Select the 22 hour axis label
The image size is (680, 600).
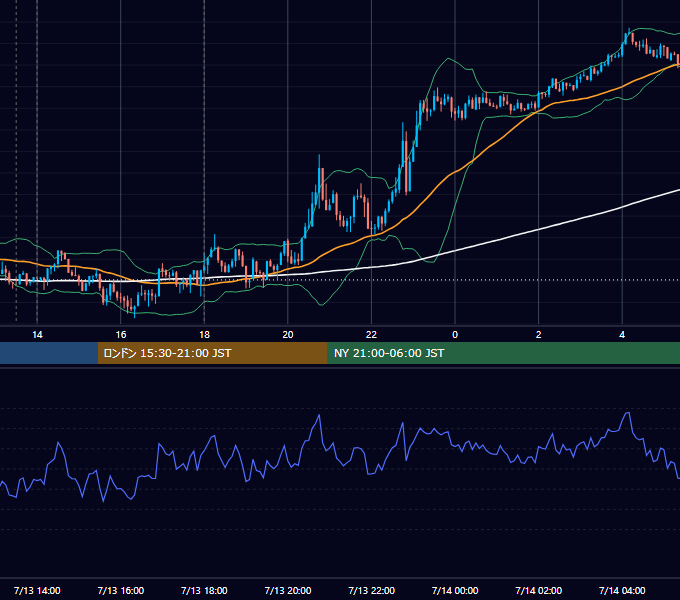[371, 335]
